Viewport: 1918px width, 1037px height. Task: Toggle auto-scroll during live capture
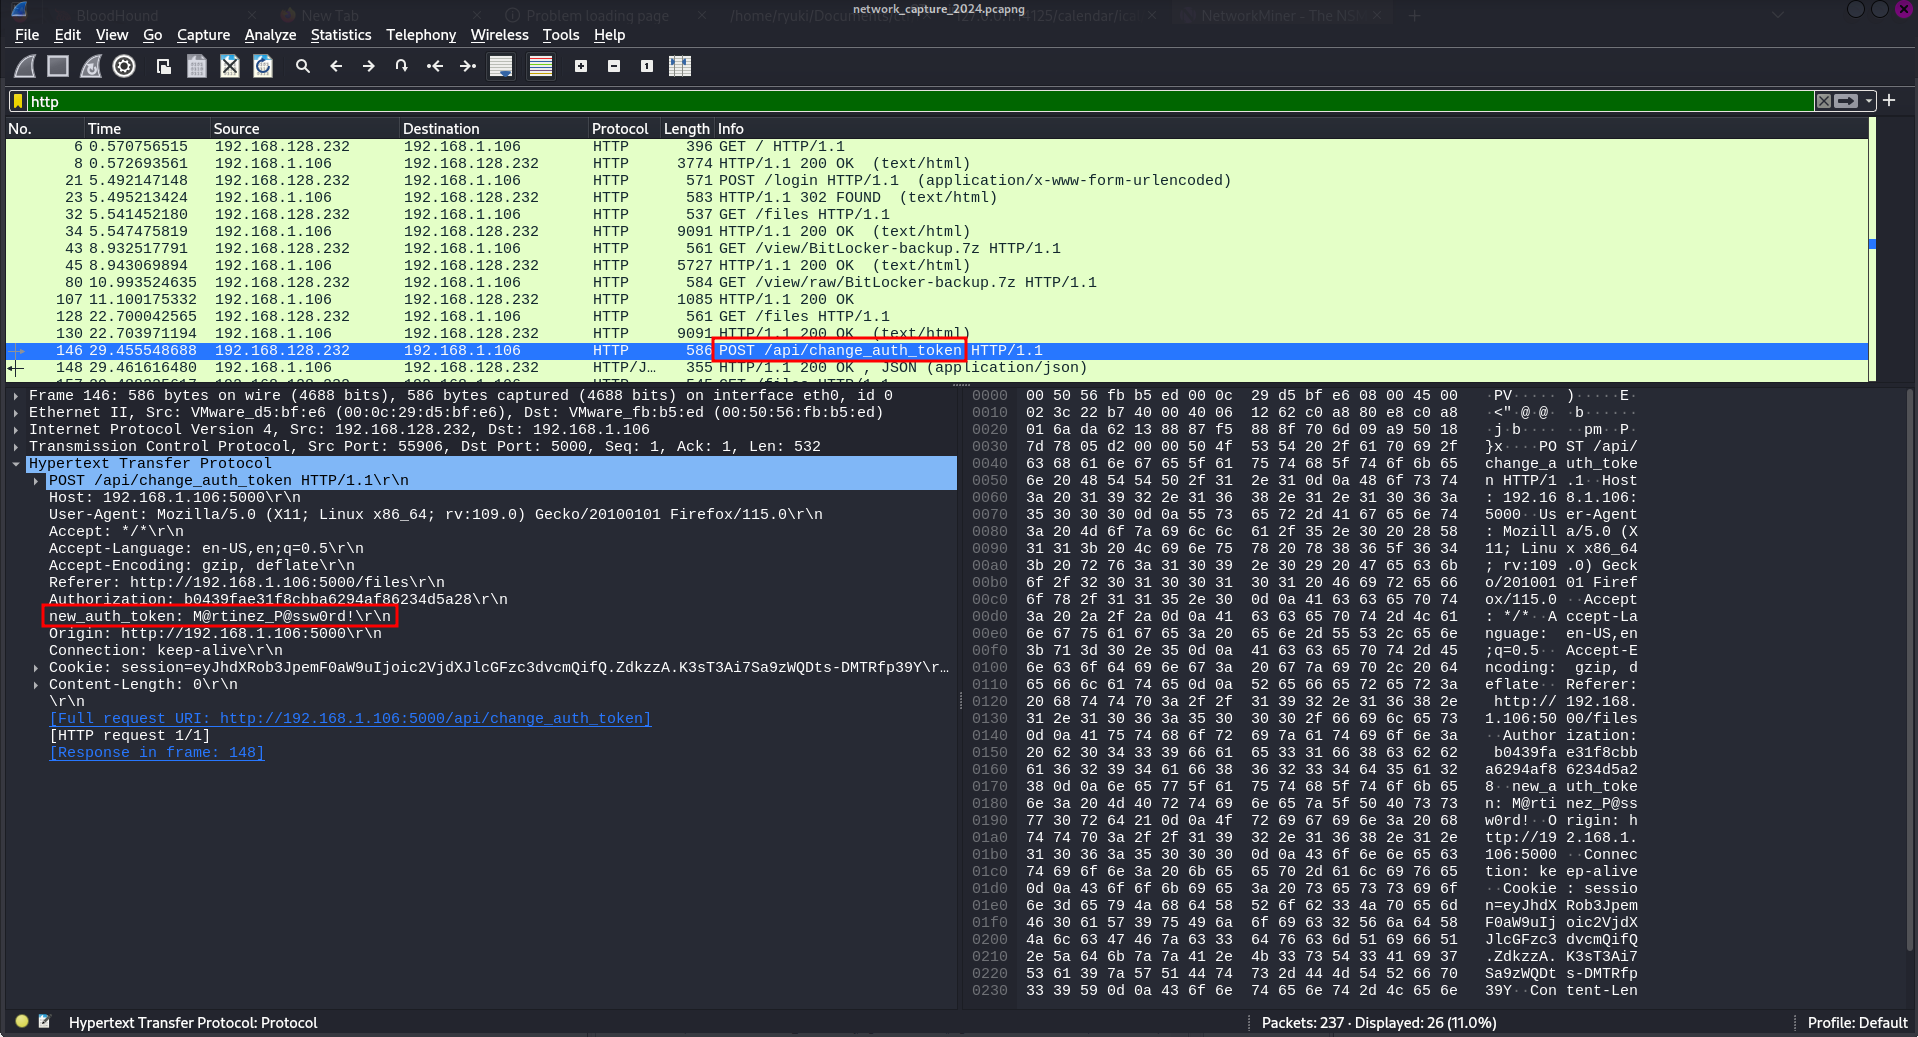(x=501, y=66)
